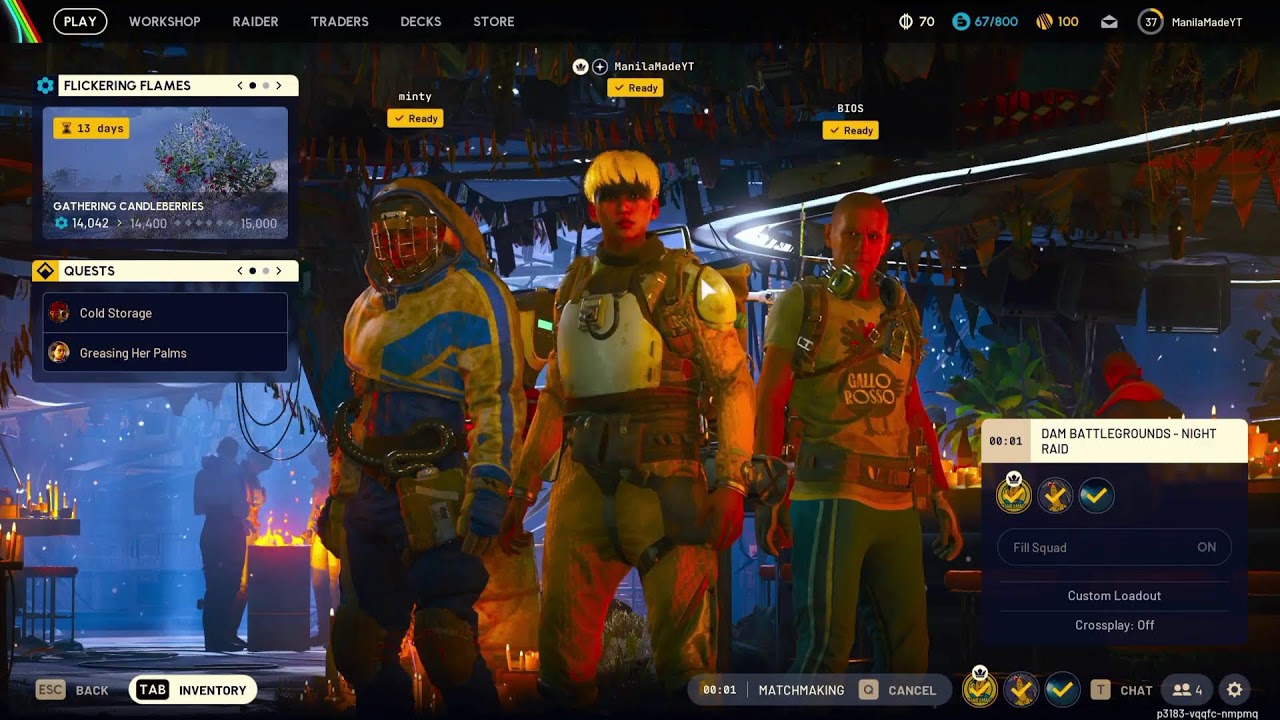Click Cold Storage quest giver portrait
1280x720 pixels.
click(59, 313)
